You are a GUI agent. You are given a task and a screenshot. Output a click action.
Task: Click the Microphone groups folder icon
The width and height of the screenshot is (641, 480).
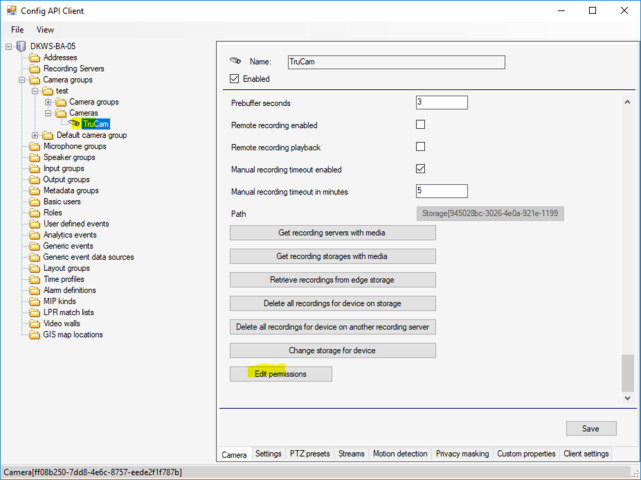(x=35, y=146)
